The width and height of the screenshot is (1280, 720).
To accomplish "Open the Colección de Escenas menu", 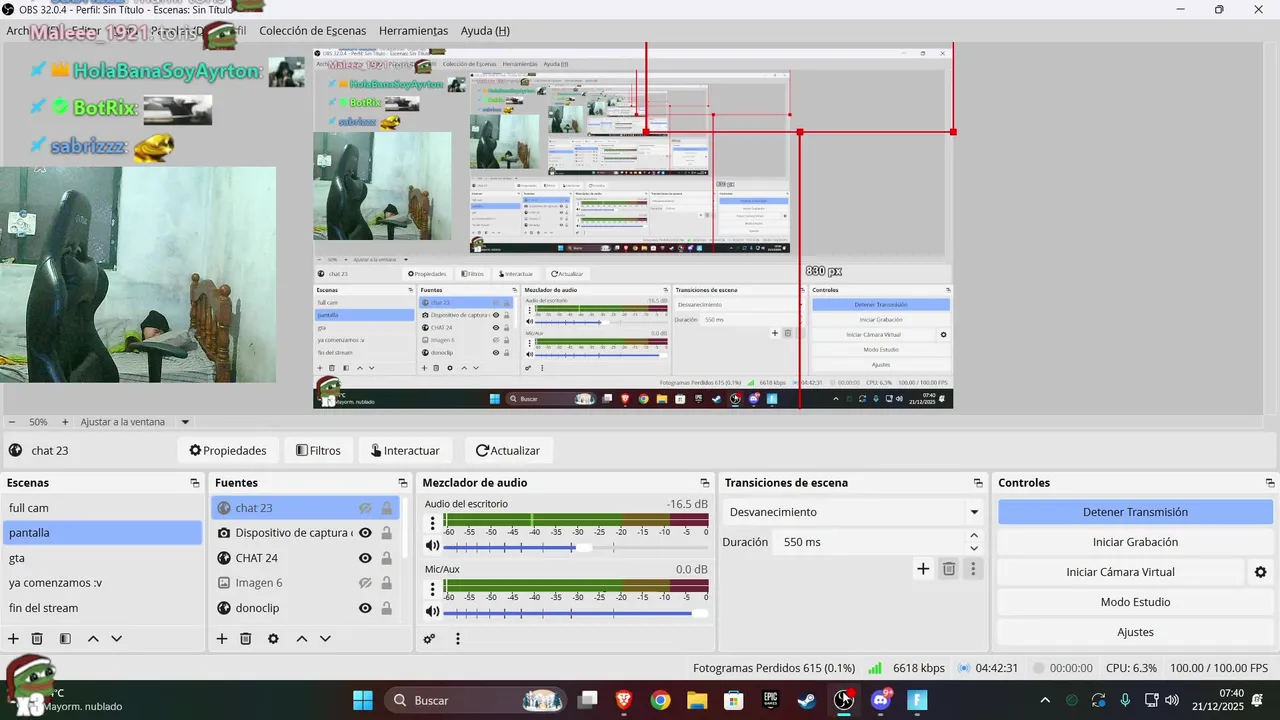I will tap(313, 31).
